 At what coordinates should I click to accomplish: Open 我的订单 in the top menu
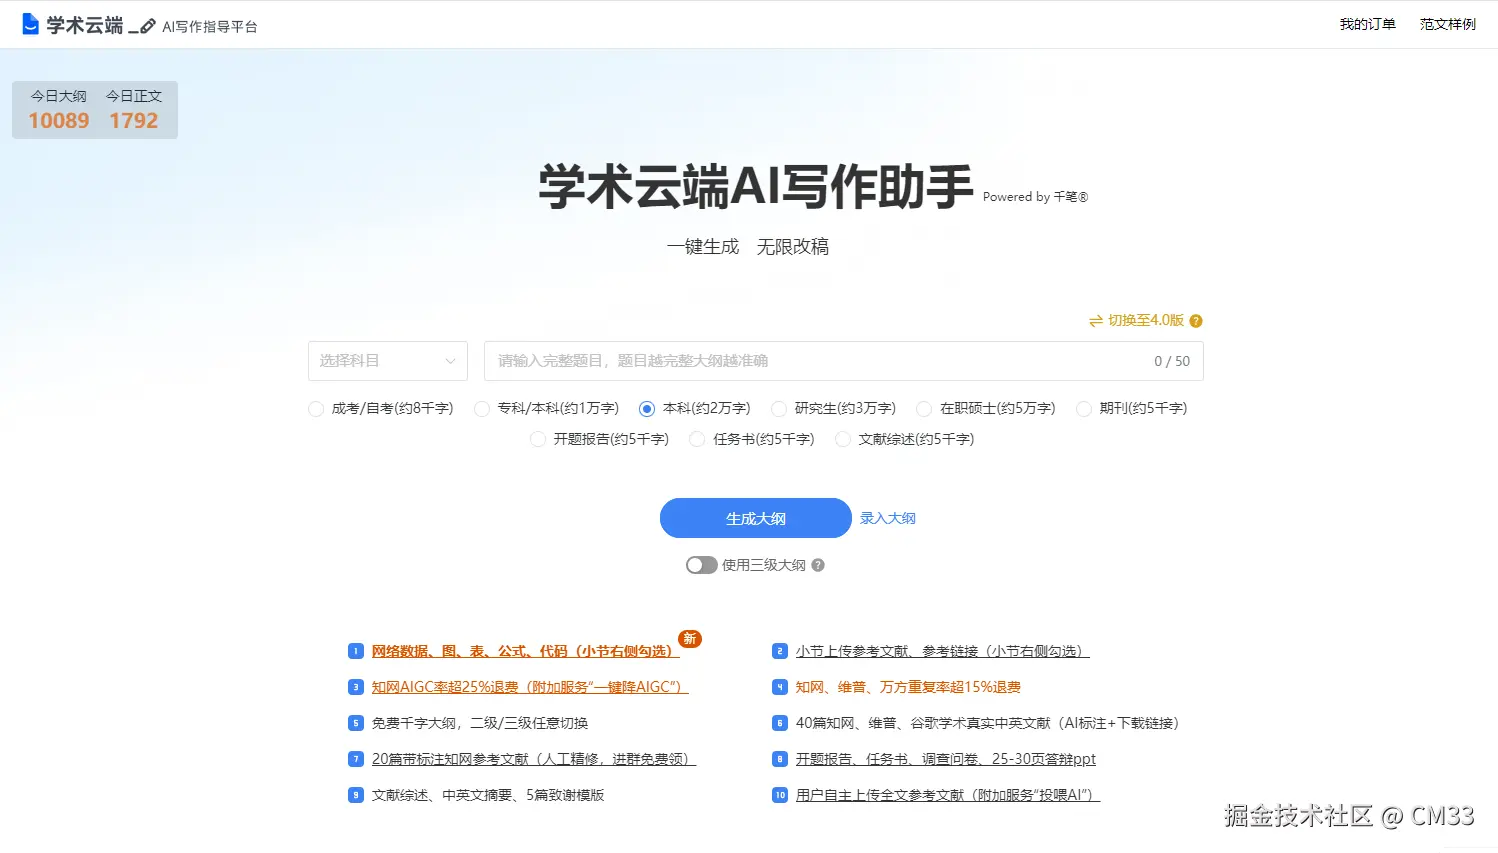pyautogui.click(x=1367, y=24)
